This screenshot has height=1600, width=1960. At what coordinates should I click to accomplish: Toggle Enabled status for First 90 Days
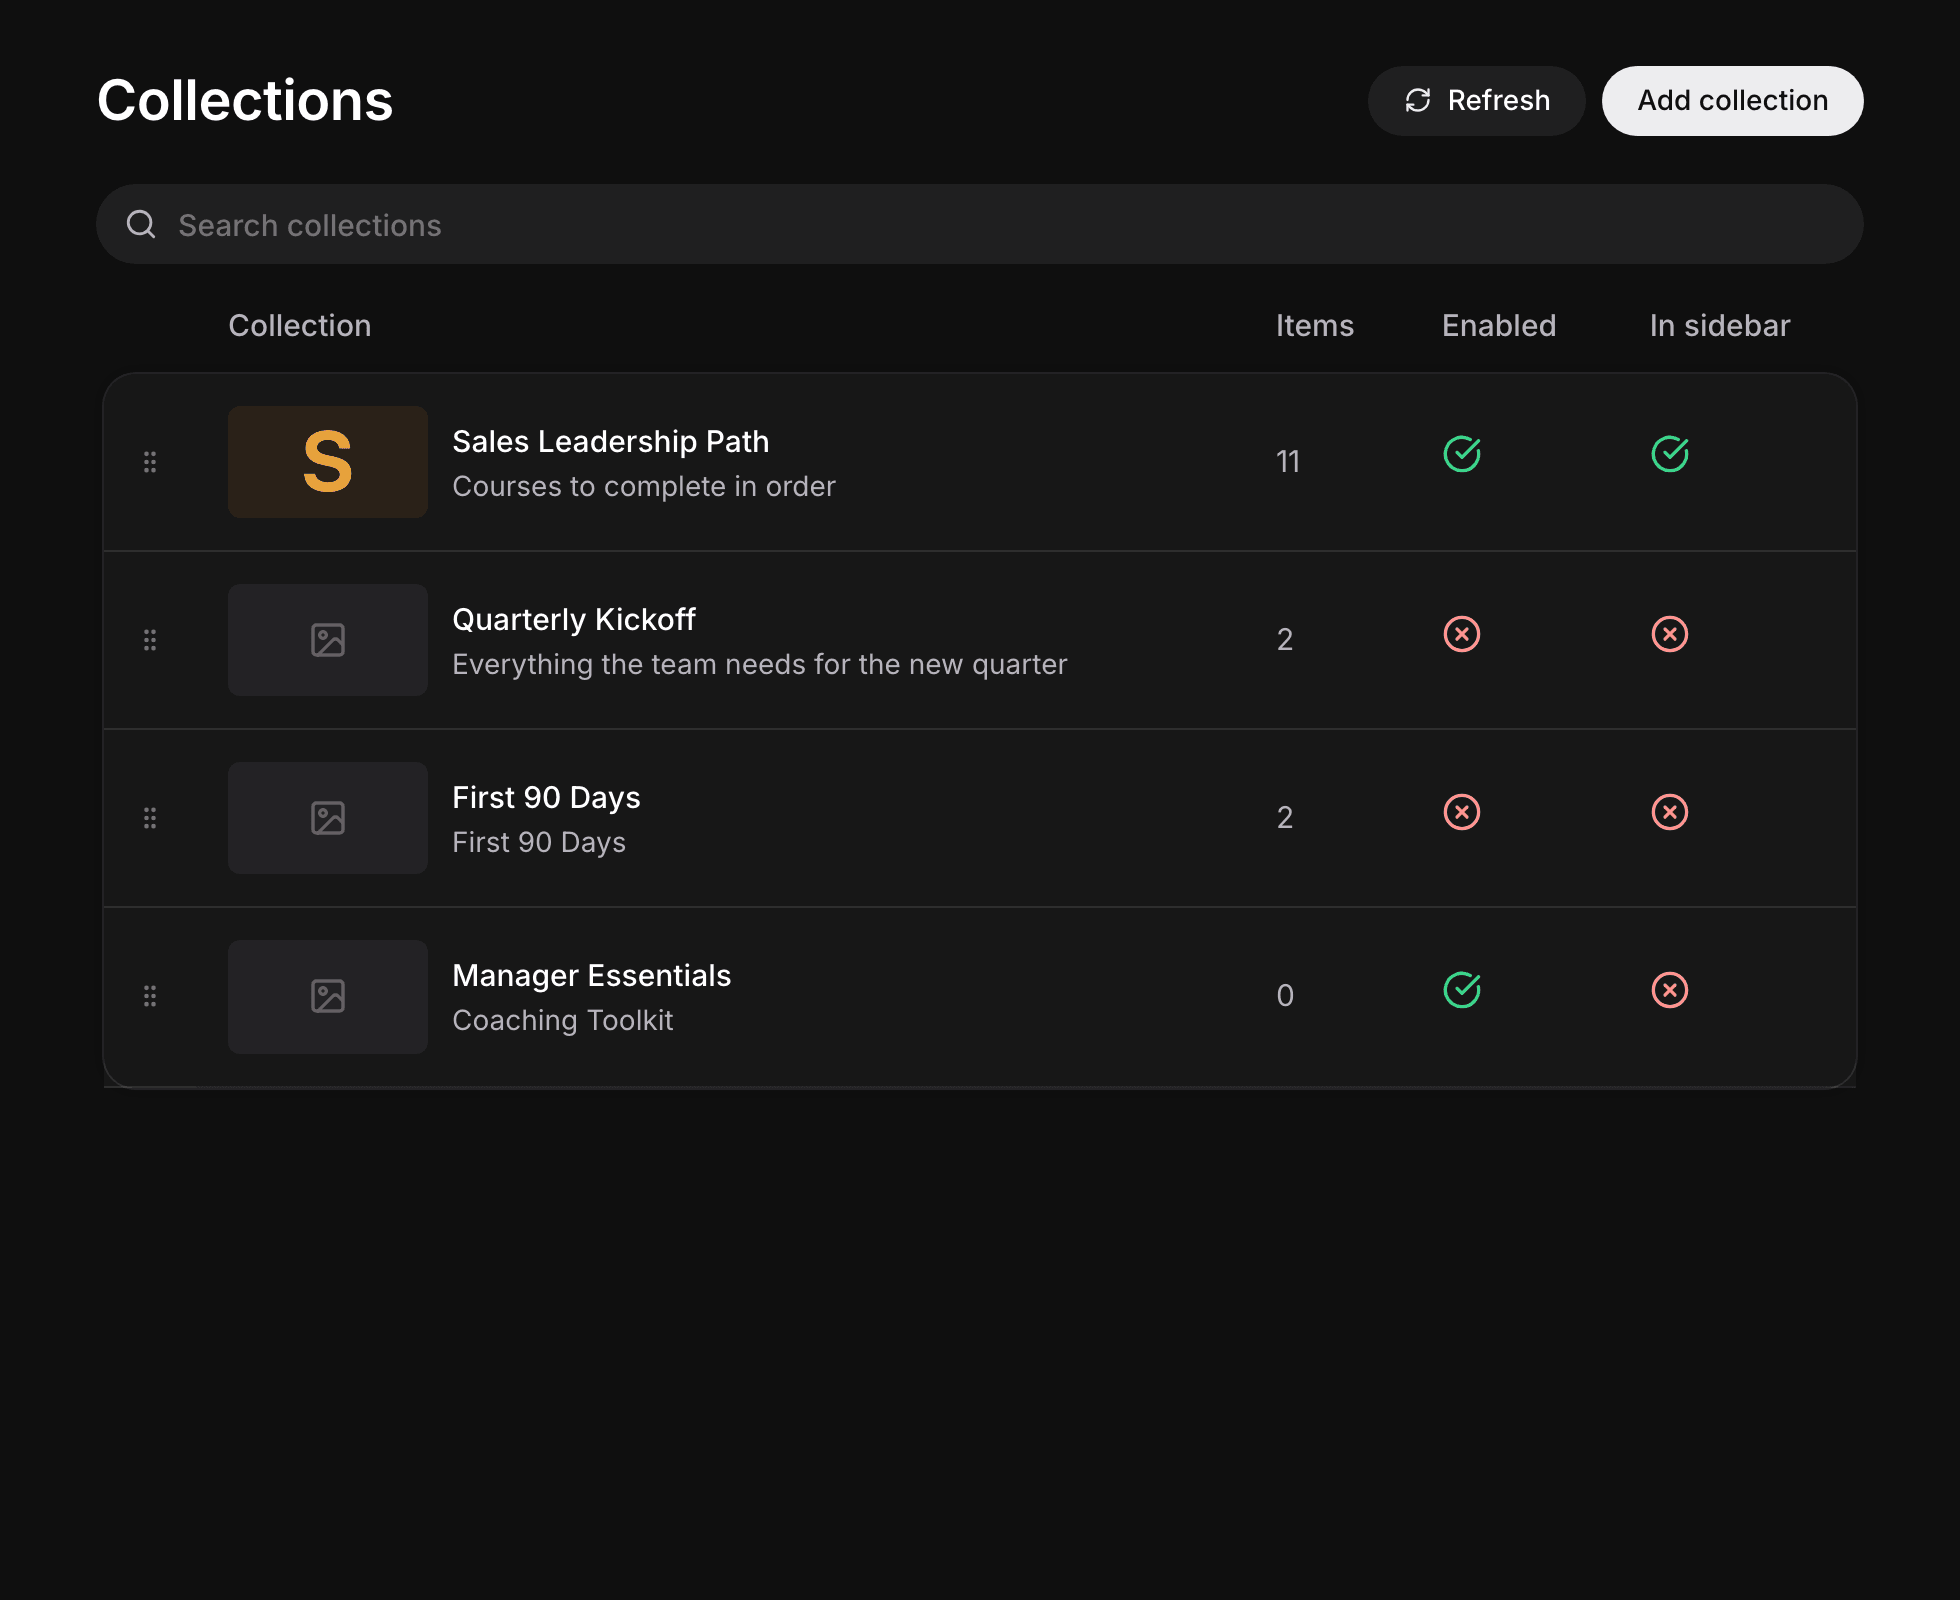point(1462,812)
